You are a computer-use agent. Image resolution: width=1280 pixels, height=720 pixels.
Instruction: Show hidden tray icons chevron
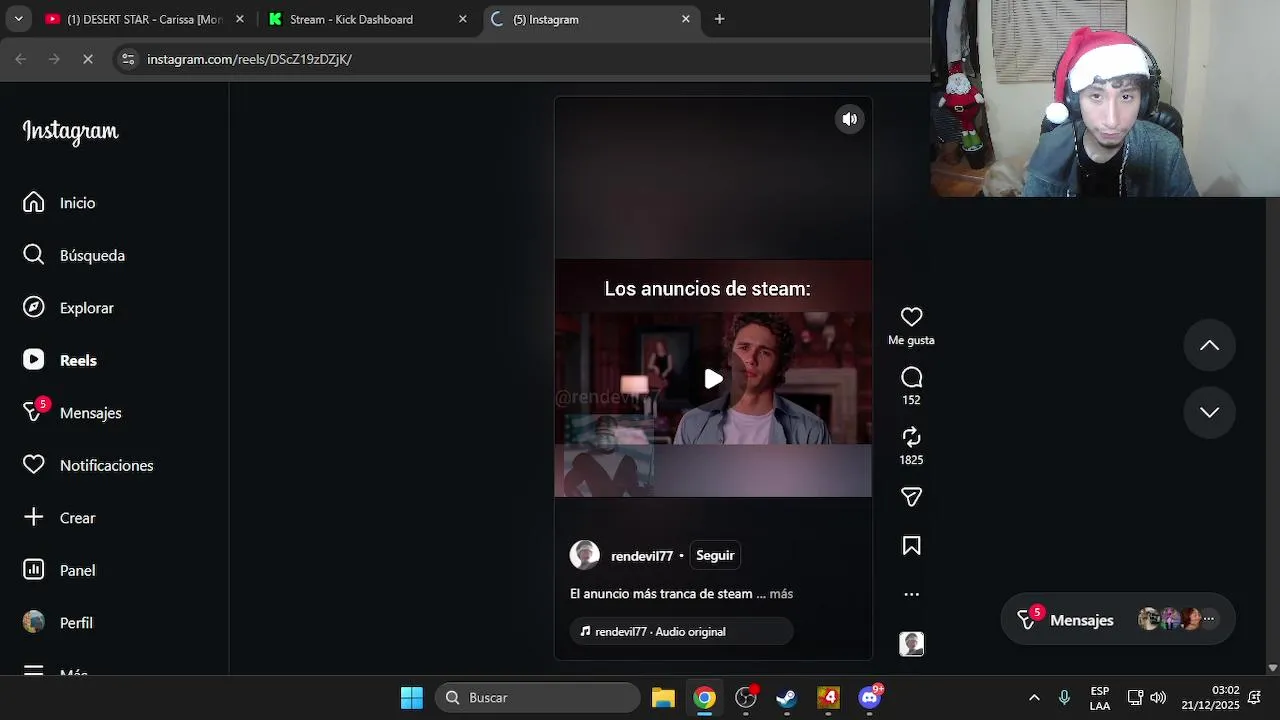[x=1034, y=698]
